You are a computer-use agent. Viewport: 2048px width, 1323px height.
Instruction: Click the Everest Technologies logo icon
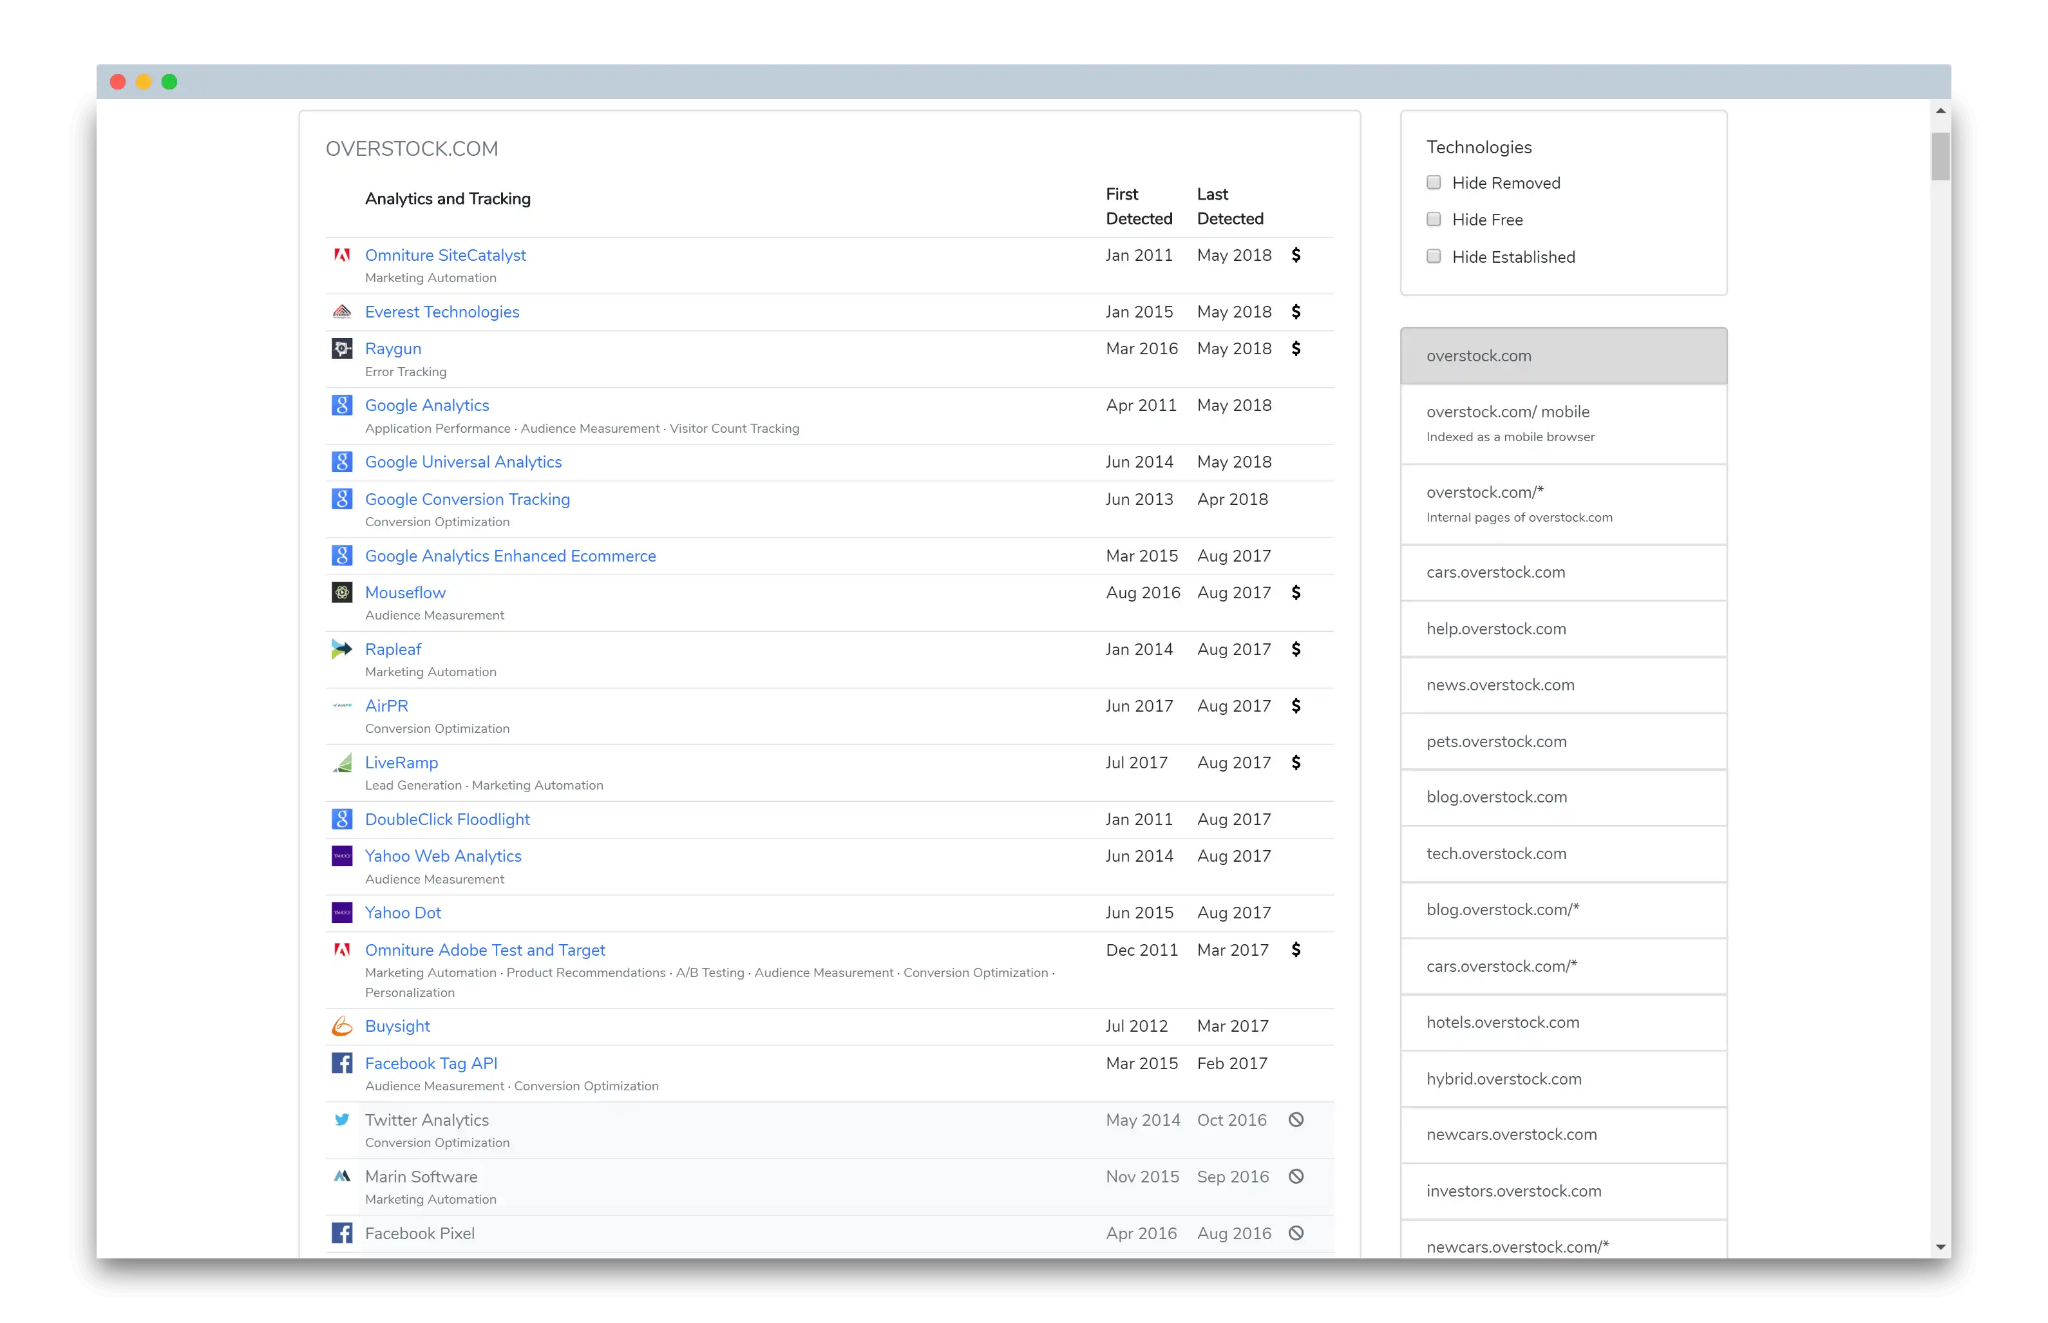point(342,312)
